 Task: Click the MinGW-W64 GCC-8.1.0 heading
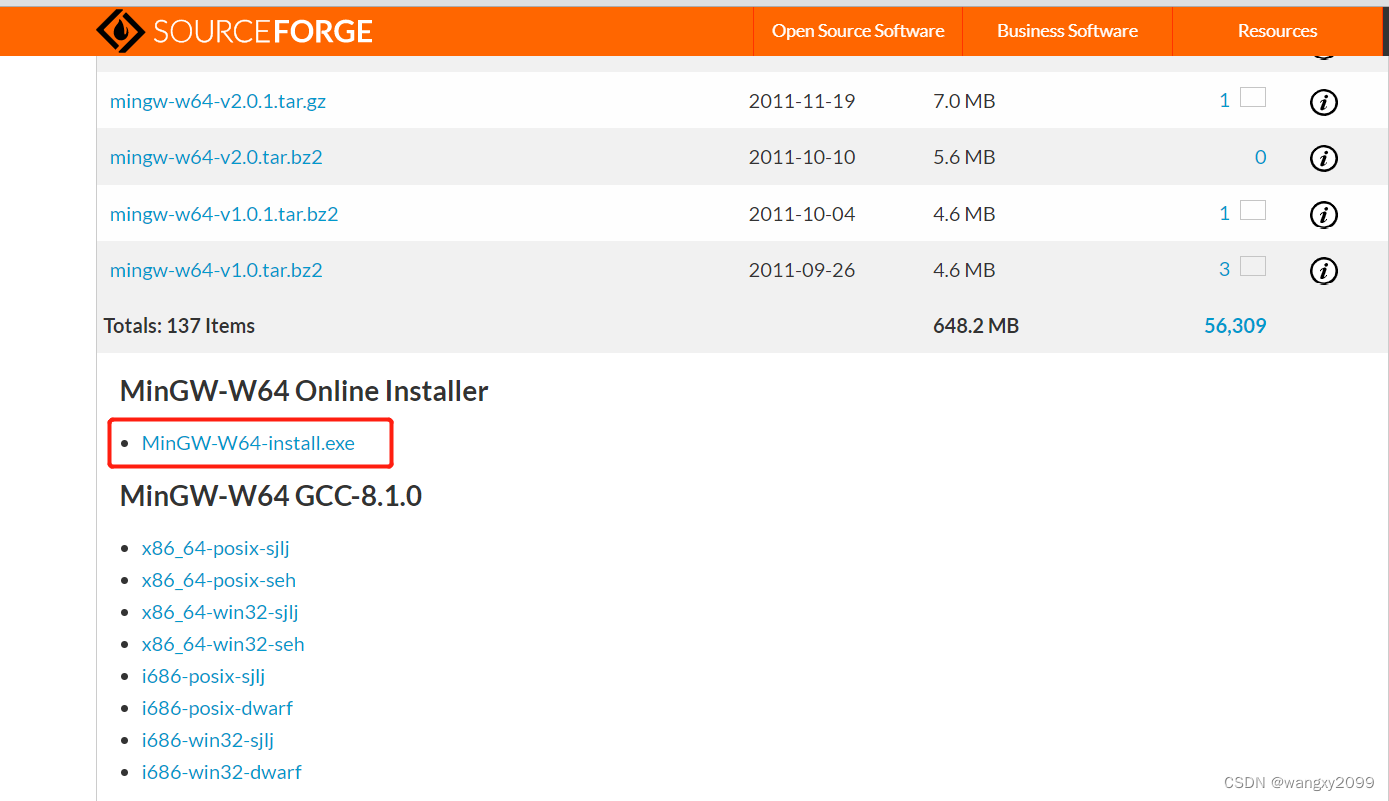[x=271, y=496]
